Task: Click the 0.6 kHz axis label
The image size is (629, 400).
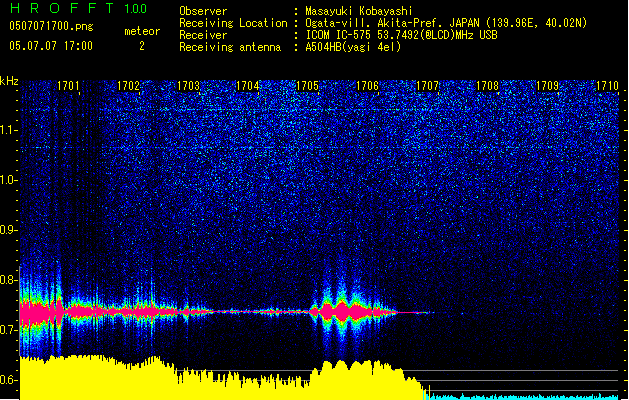Action: pyautogui.click(x=9, y=380)
